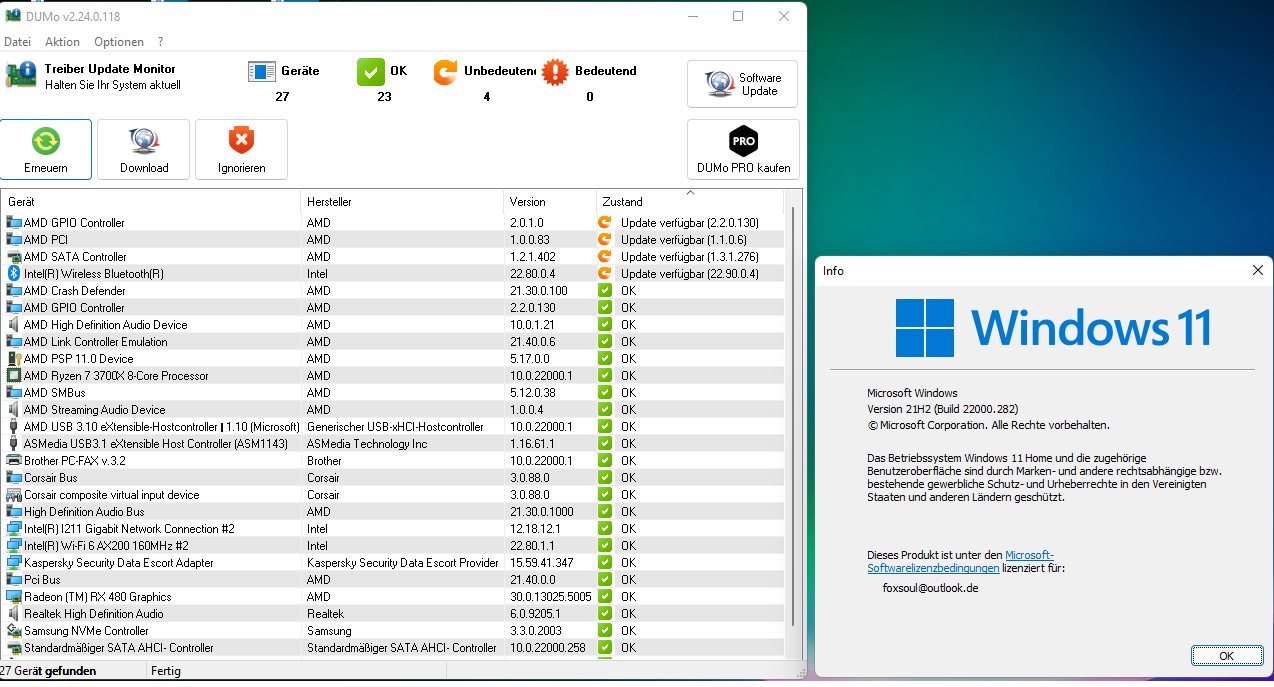The height and width of the screenshot is (687, 1274).
Task: Open Software Update button
Action: tap(742, 84)
